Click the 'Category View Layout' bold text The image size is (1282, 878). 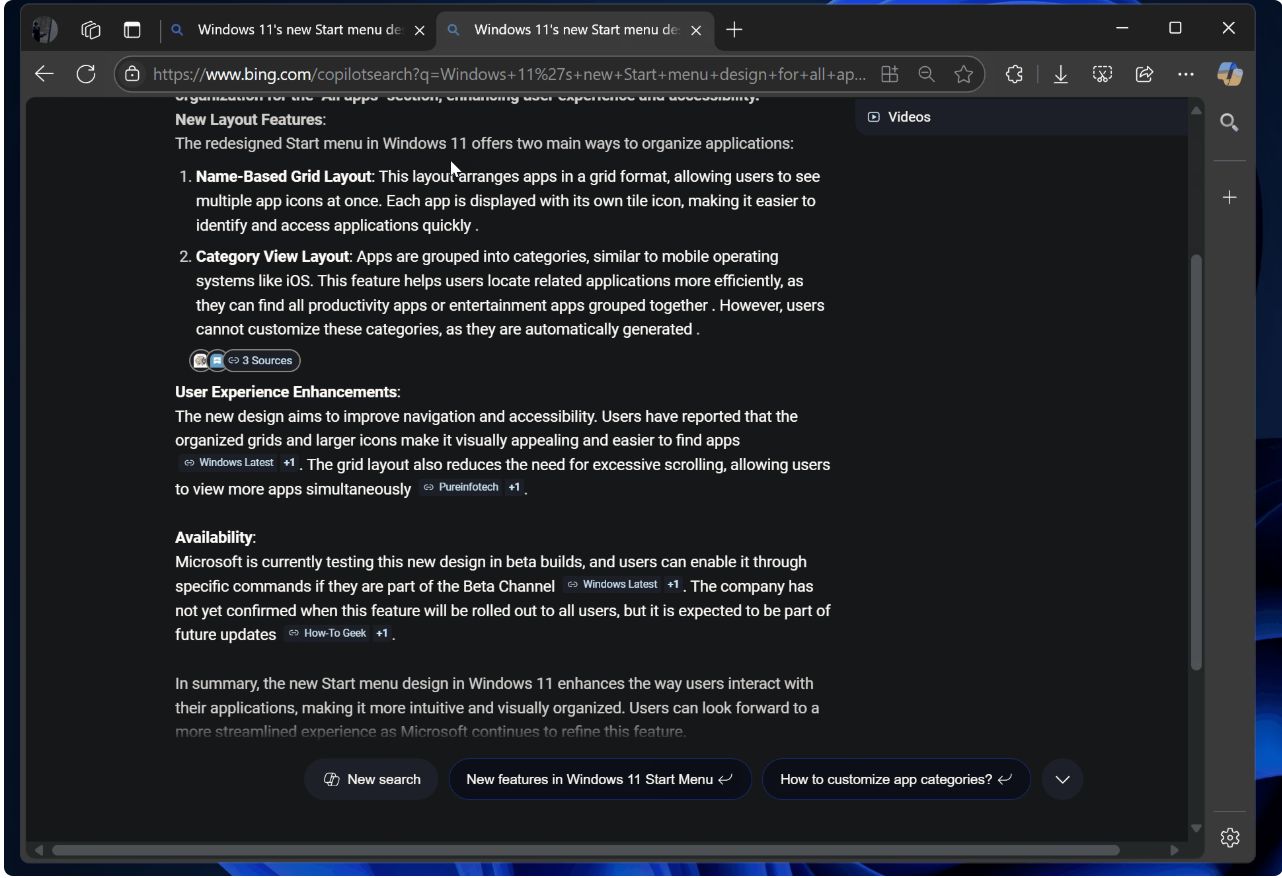click(x=272, y=256)
